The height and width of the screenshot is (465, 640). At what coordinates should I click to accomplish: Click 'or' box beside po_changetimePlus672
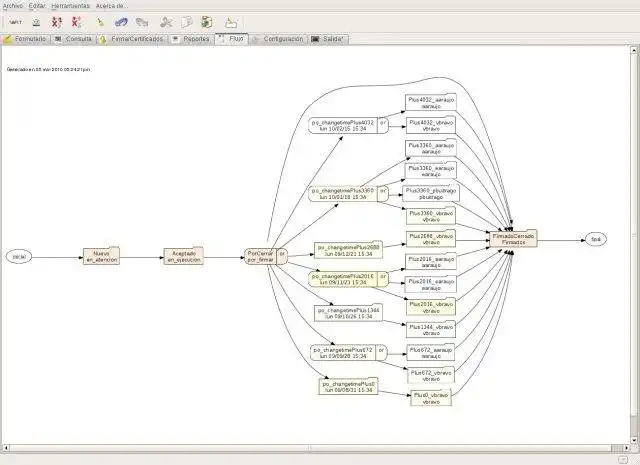tap(381, 353)
